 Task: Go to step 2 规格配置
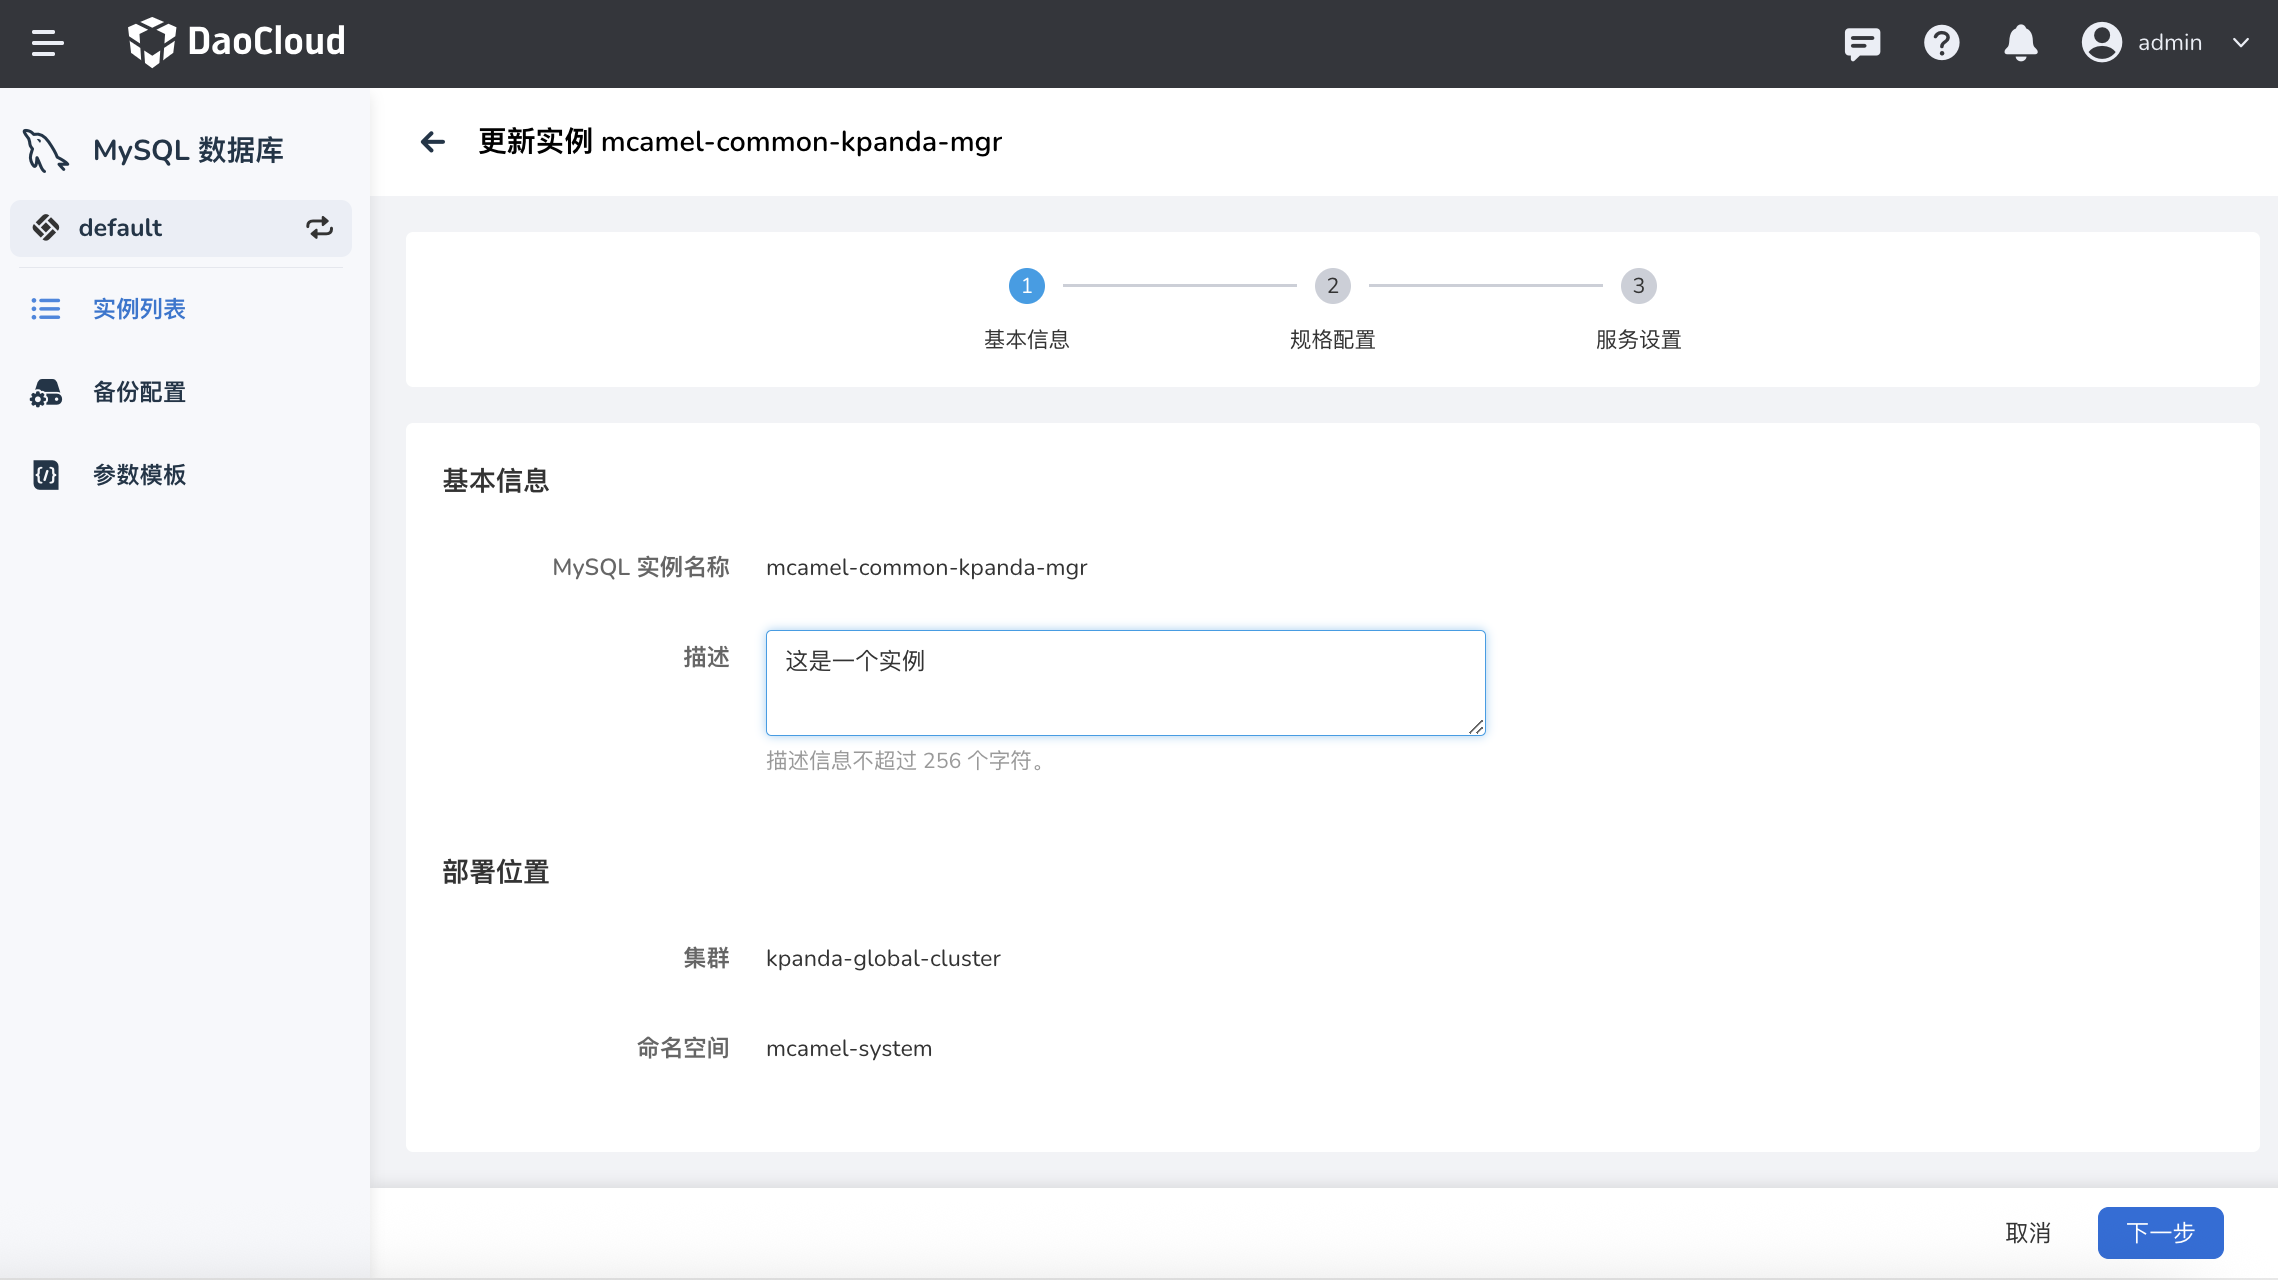coord(1332,286)
